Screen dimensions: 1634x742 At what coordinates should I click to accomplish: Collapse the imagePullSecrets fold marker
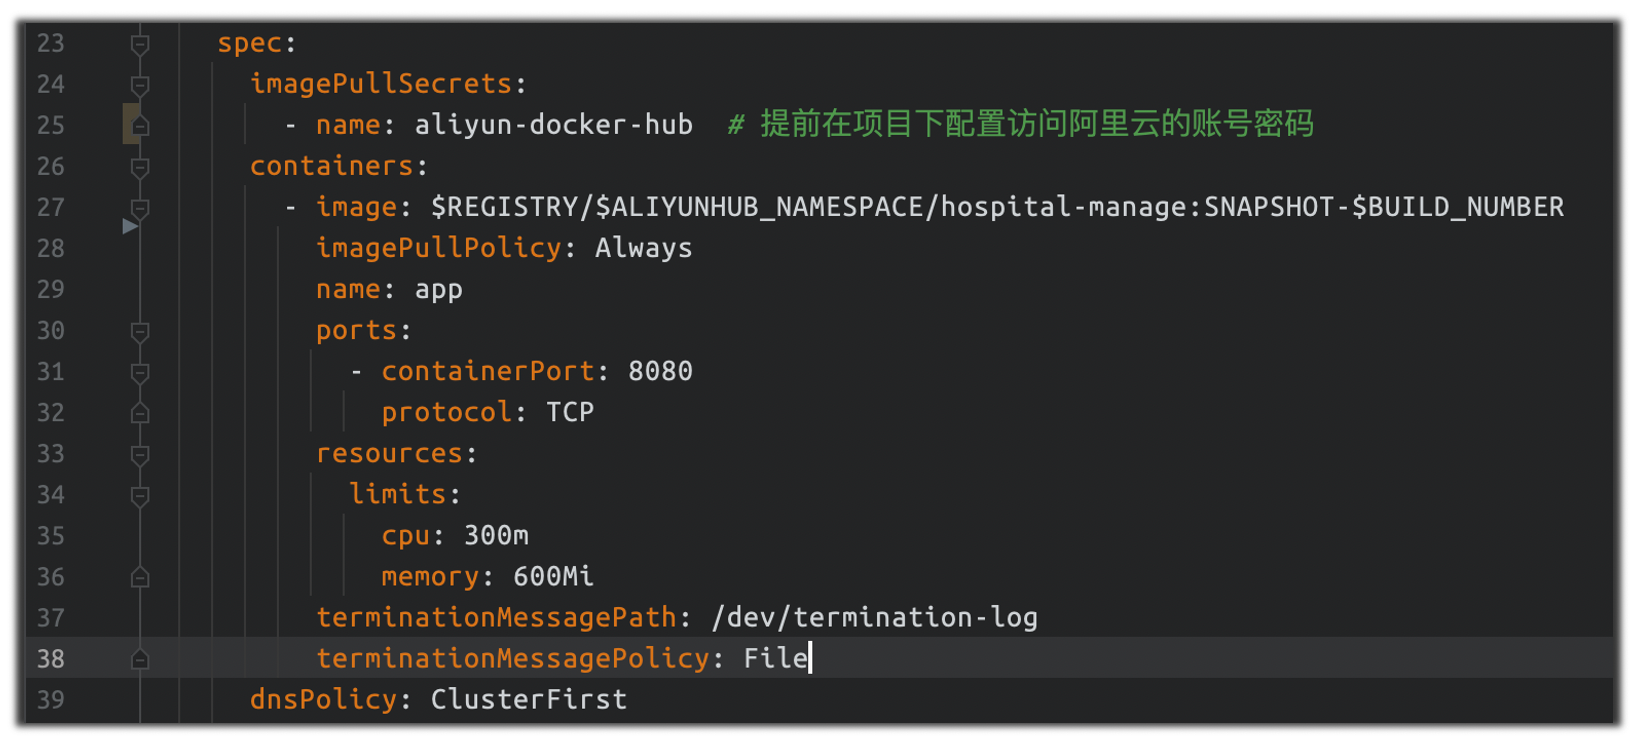click(x=140, y=85)
